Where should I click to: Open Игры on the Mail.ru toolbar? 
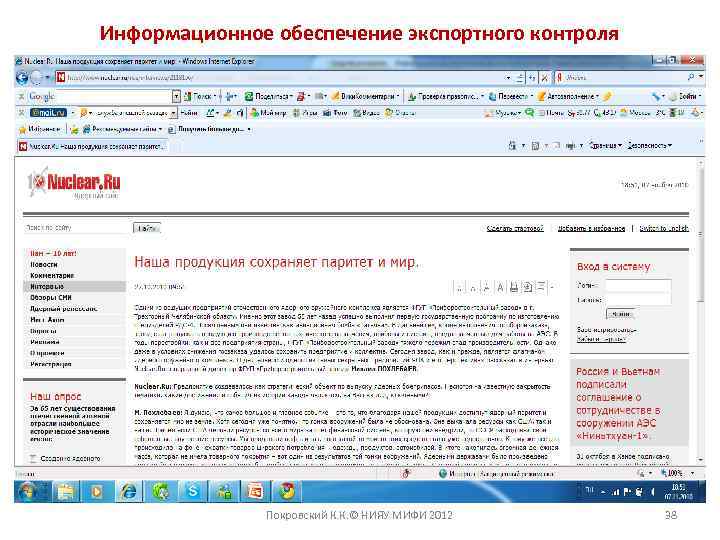(305, 113)
